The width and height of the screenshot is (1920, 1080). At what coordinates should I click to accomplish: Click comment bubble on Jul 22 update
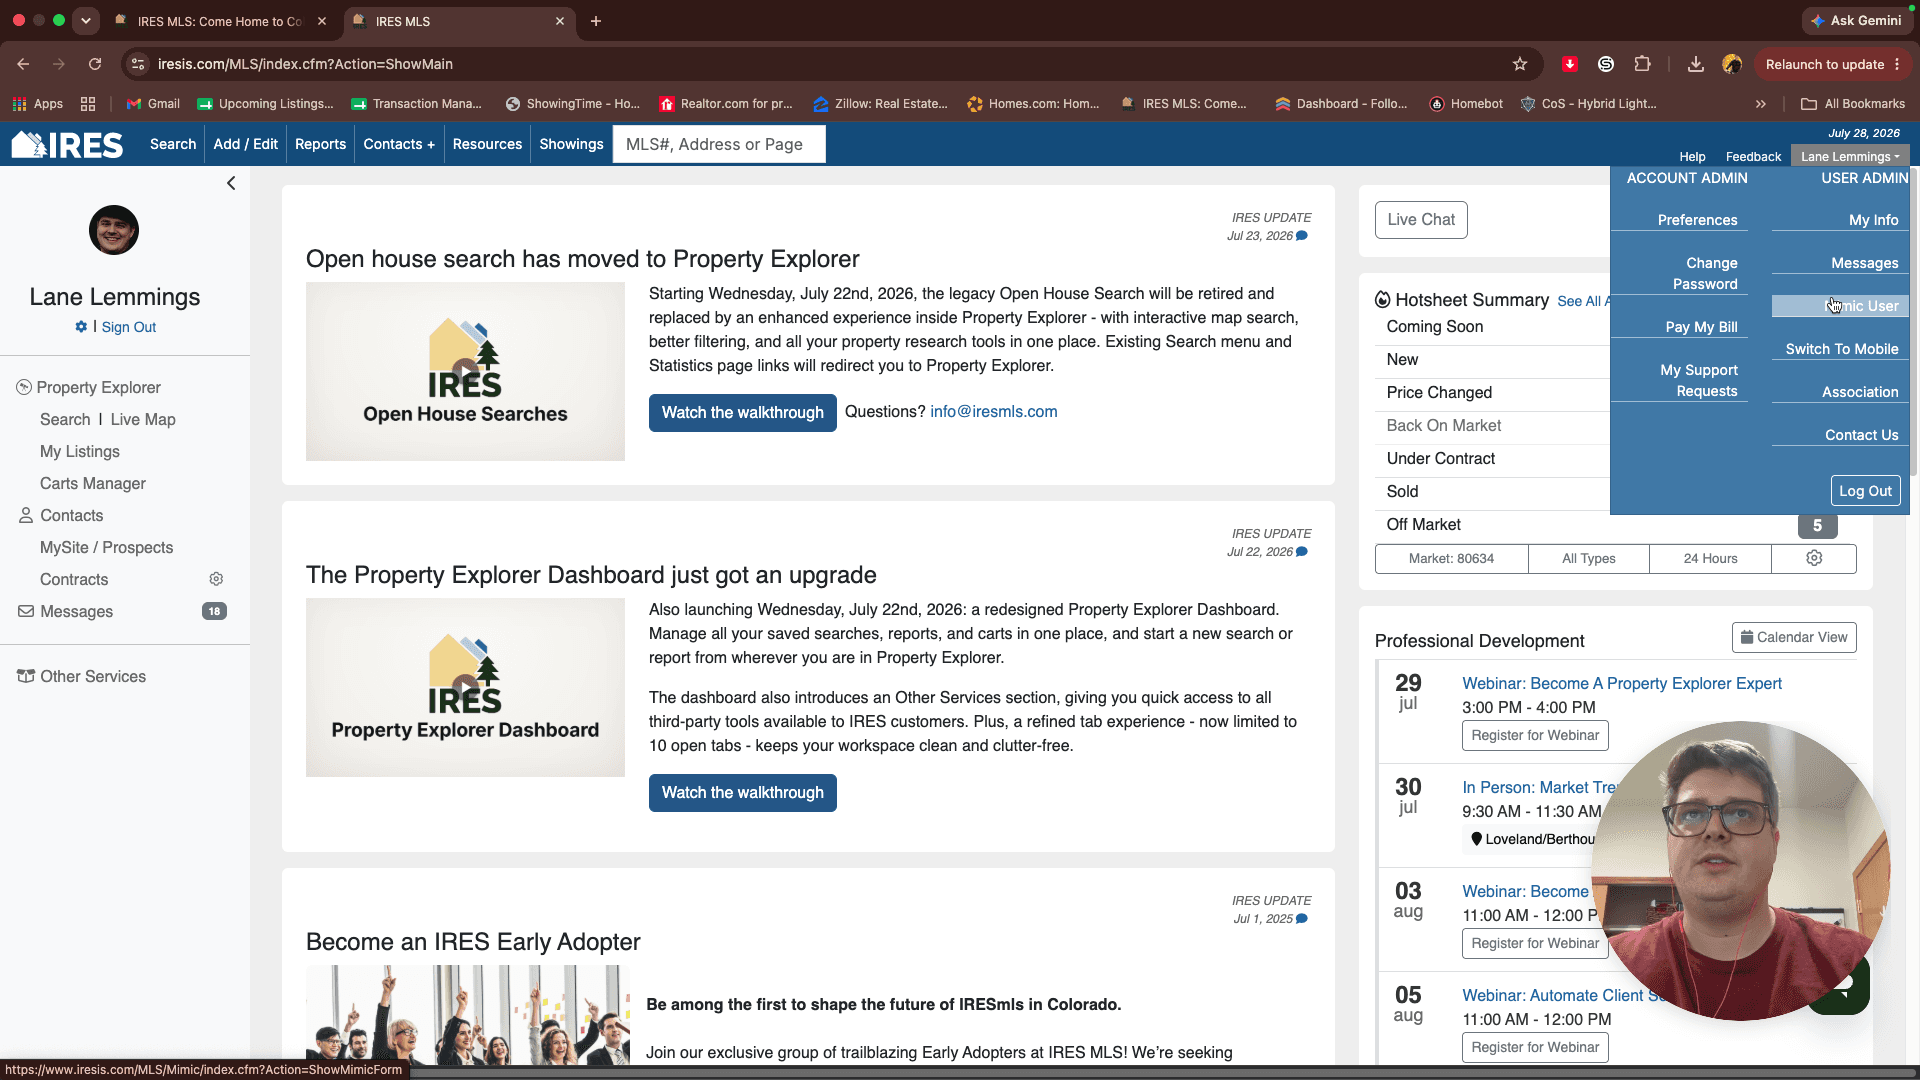click(x=1302, y=552)
